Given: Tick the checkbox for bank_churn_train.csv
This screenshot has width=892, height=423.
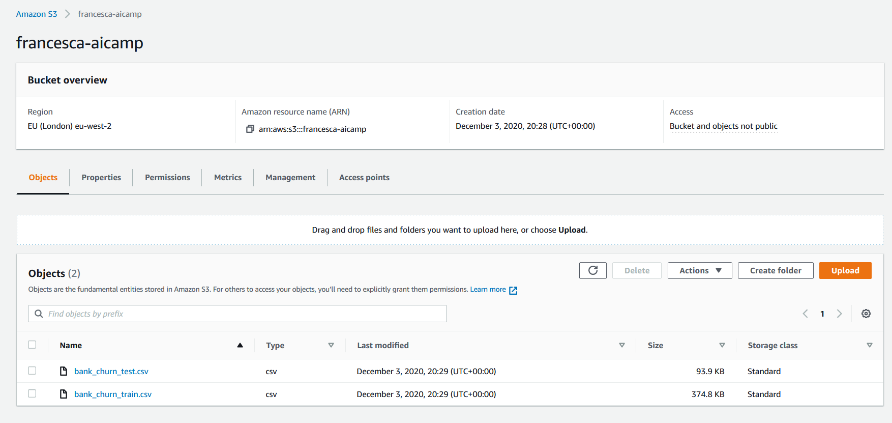Looking at the screenshot, I should (32, 393).
